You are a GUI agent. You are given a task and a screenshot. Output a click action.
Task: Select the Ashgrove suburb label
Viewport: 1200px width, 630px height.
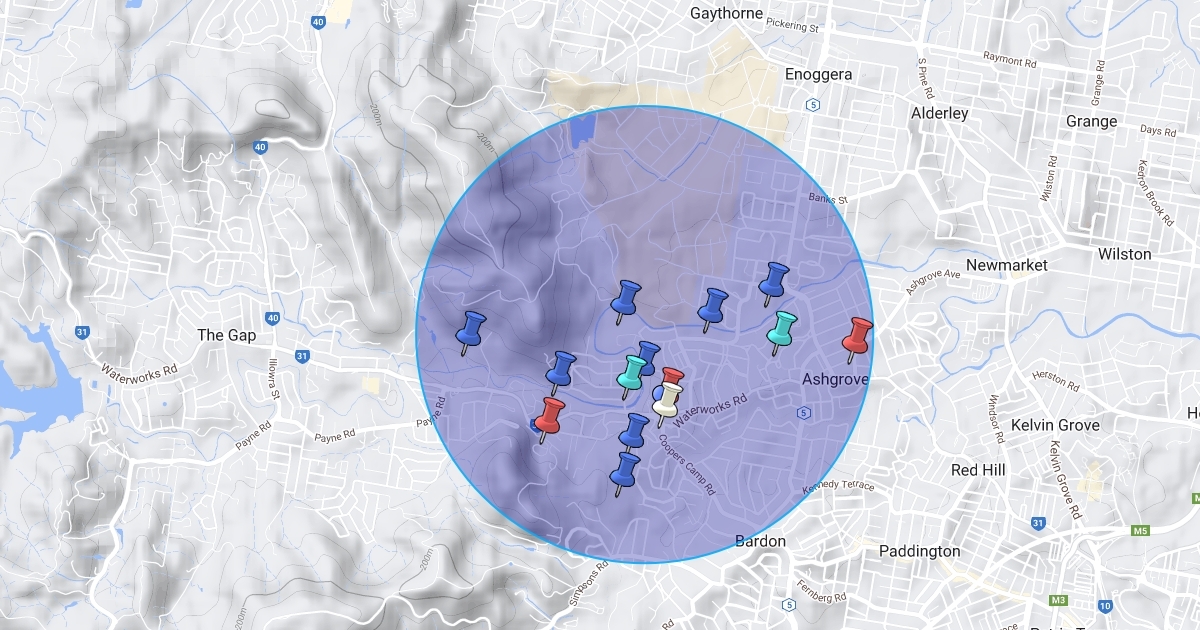click(x=835, y=379)
